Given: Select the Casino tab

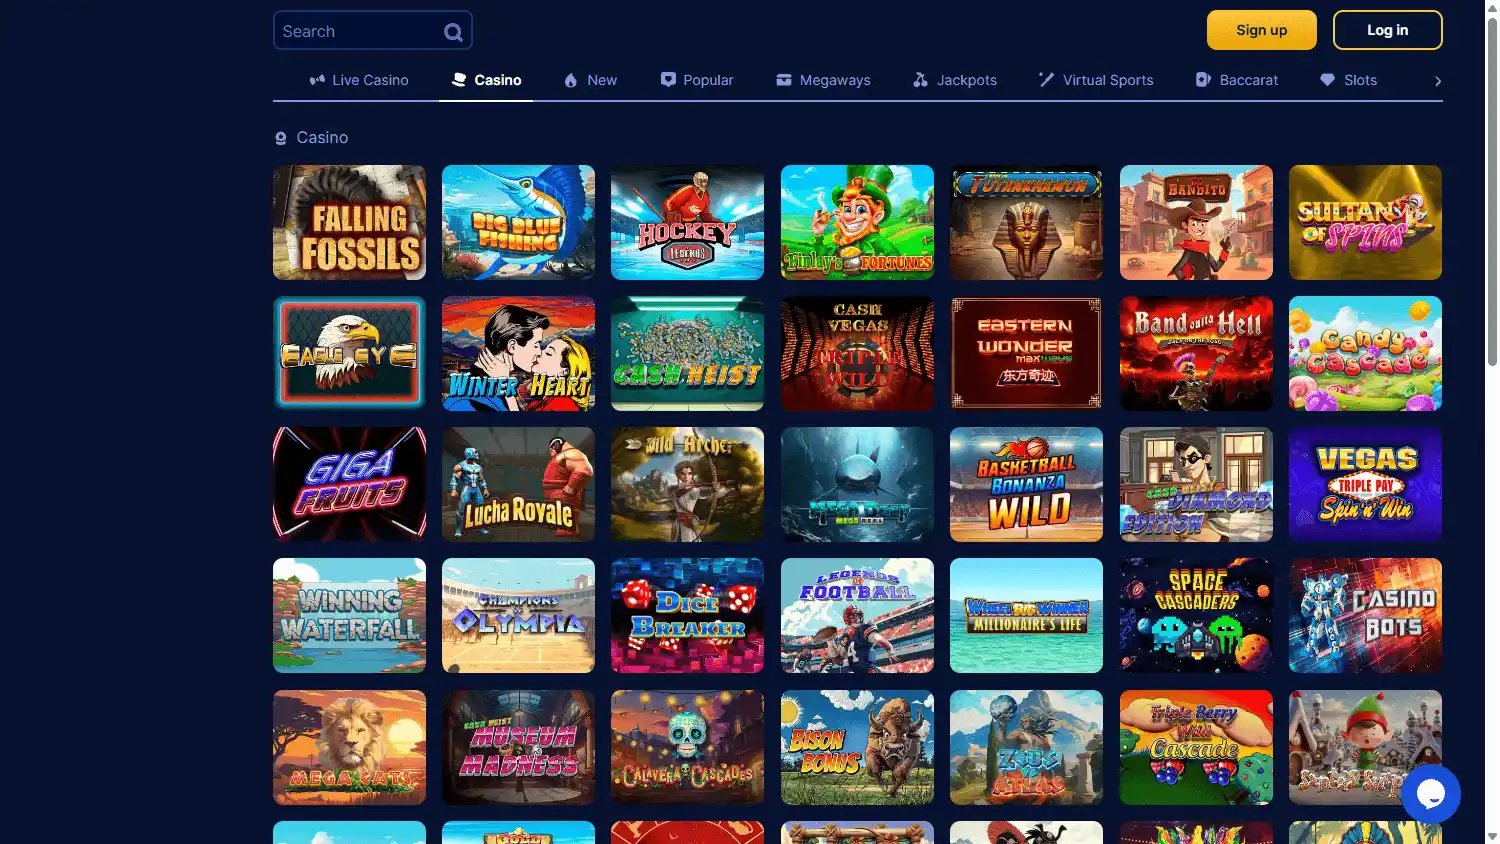Looking at the screenshot, I should coord(486,80).
